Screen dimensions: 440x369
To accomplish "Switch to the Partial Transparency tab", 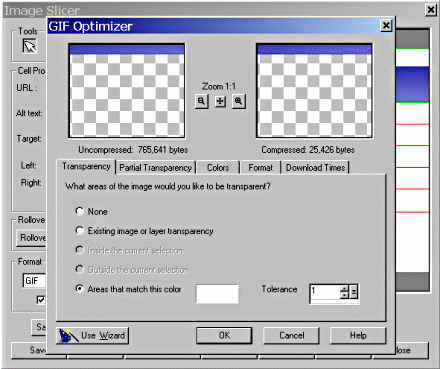I will click(156, 168).
